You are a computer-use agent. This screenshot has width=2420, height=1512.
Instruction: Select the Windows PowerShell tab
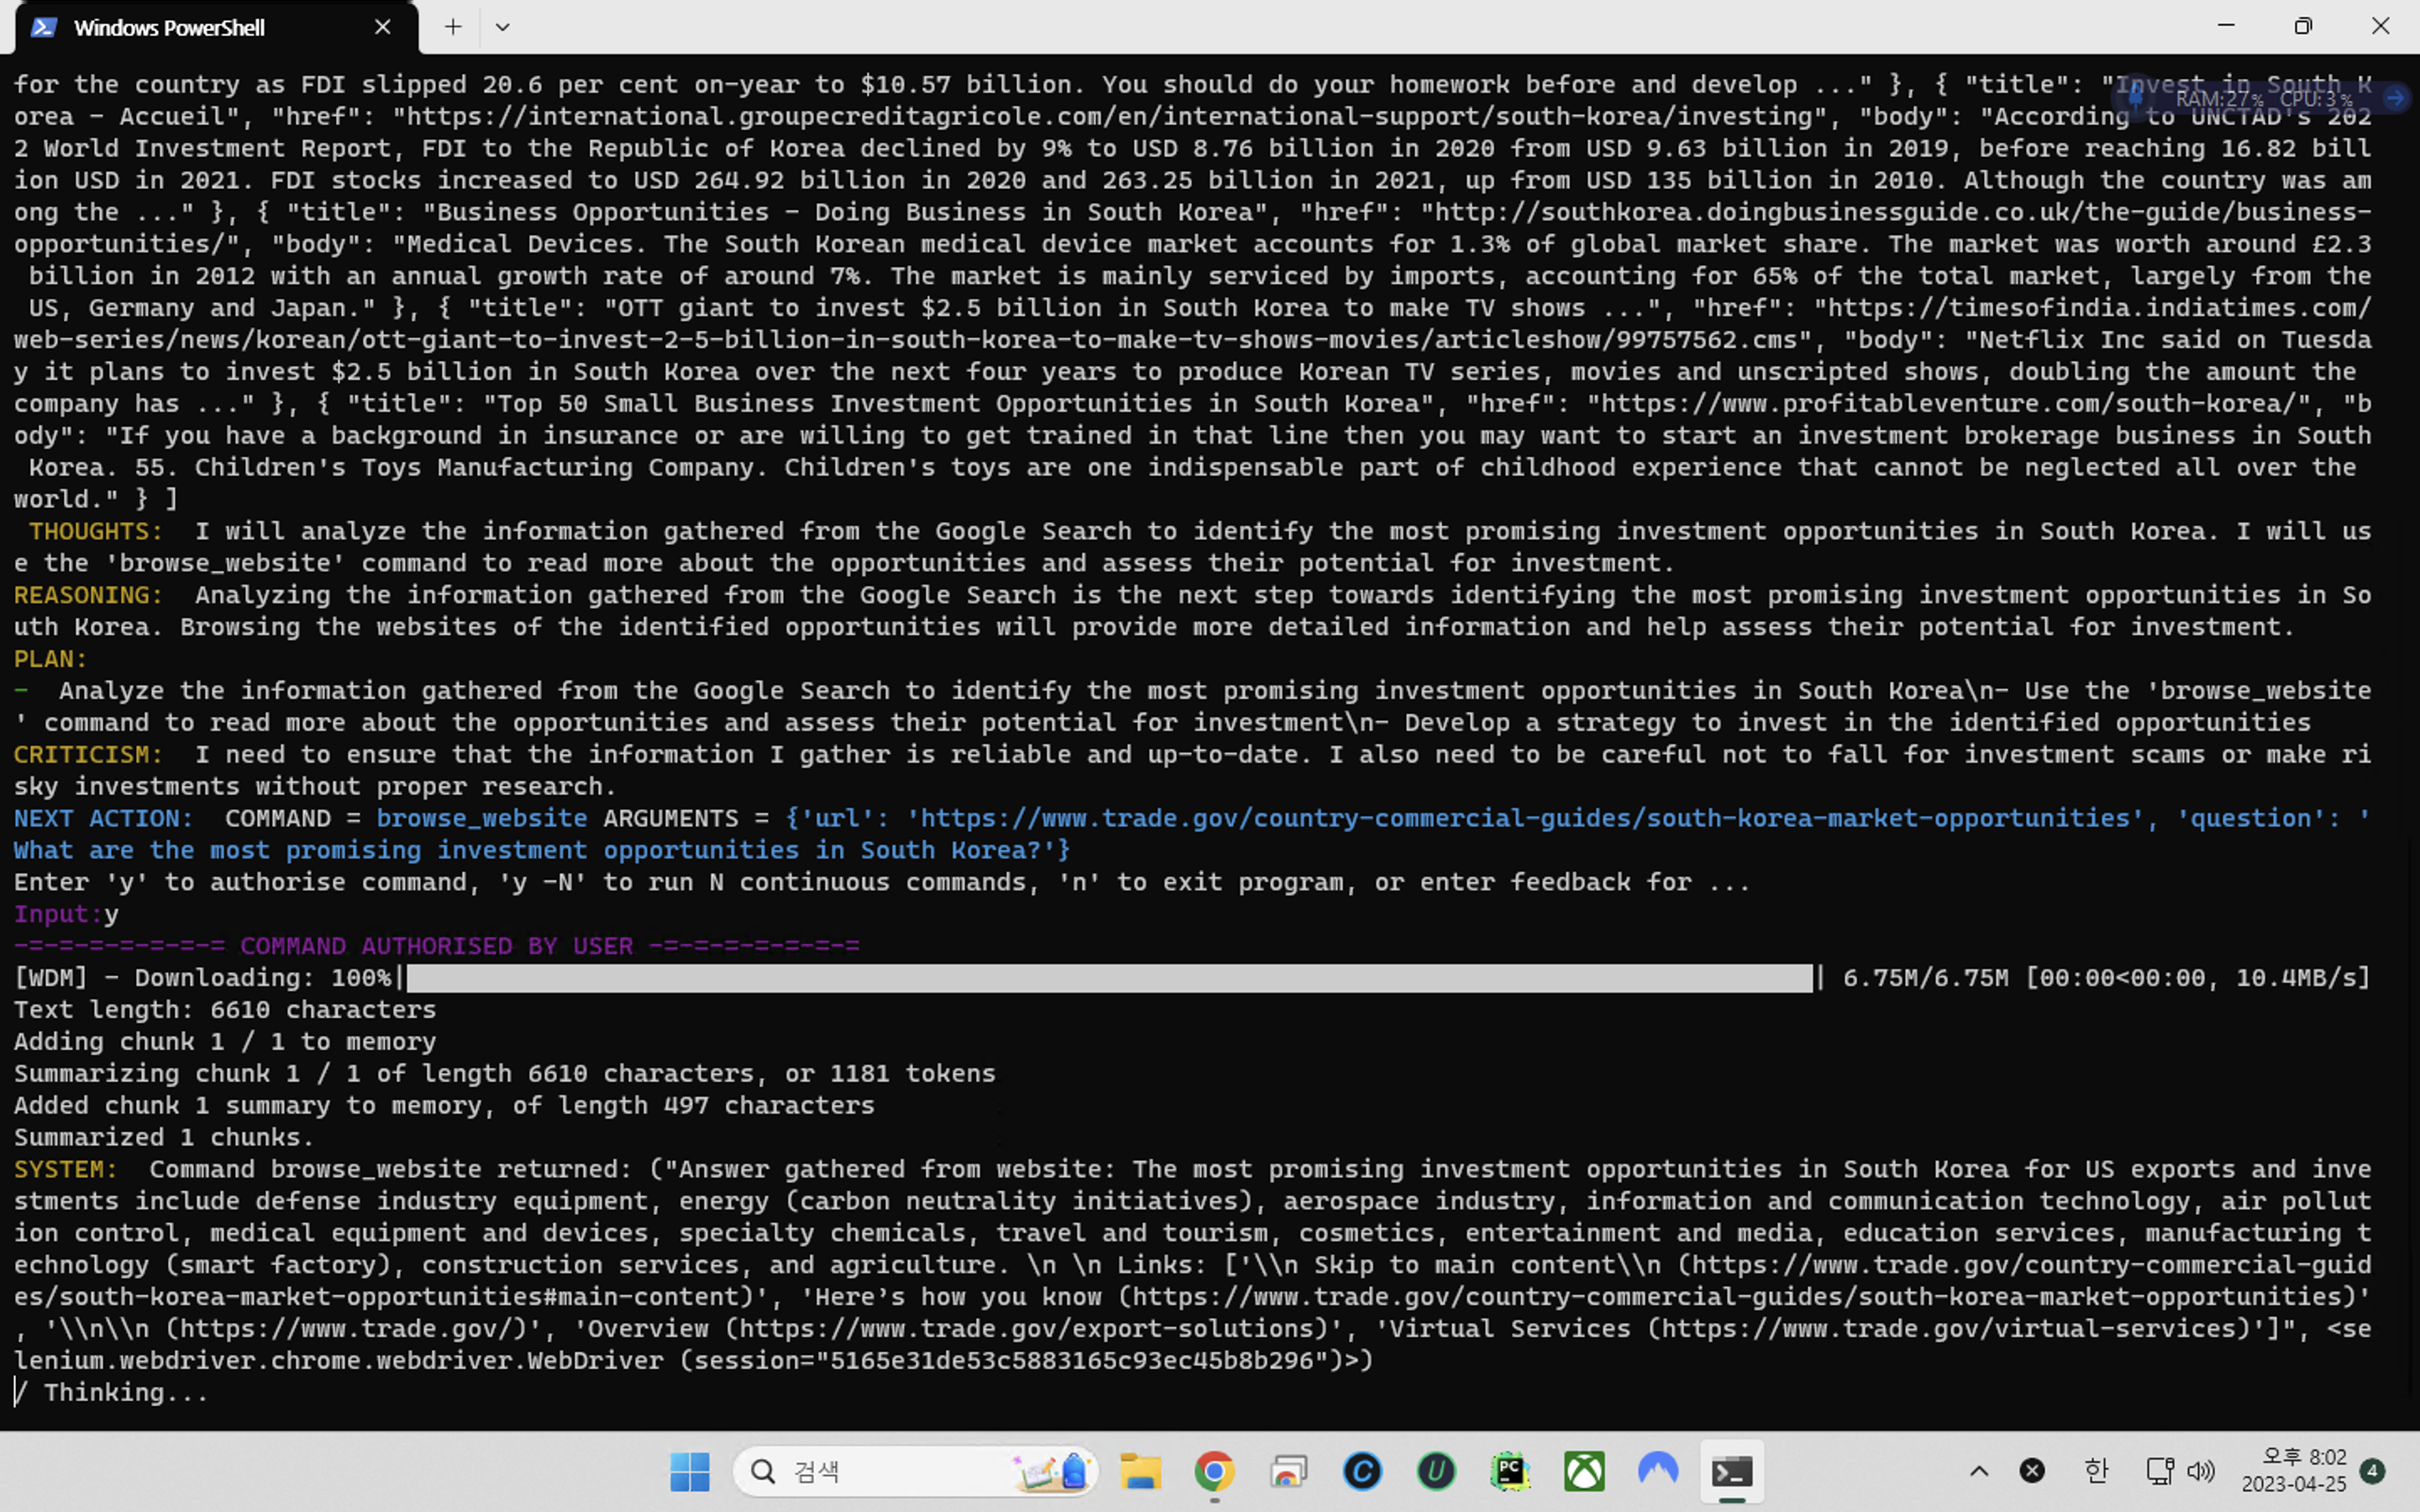click(170, 27)
